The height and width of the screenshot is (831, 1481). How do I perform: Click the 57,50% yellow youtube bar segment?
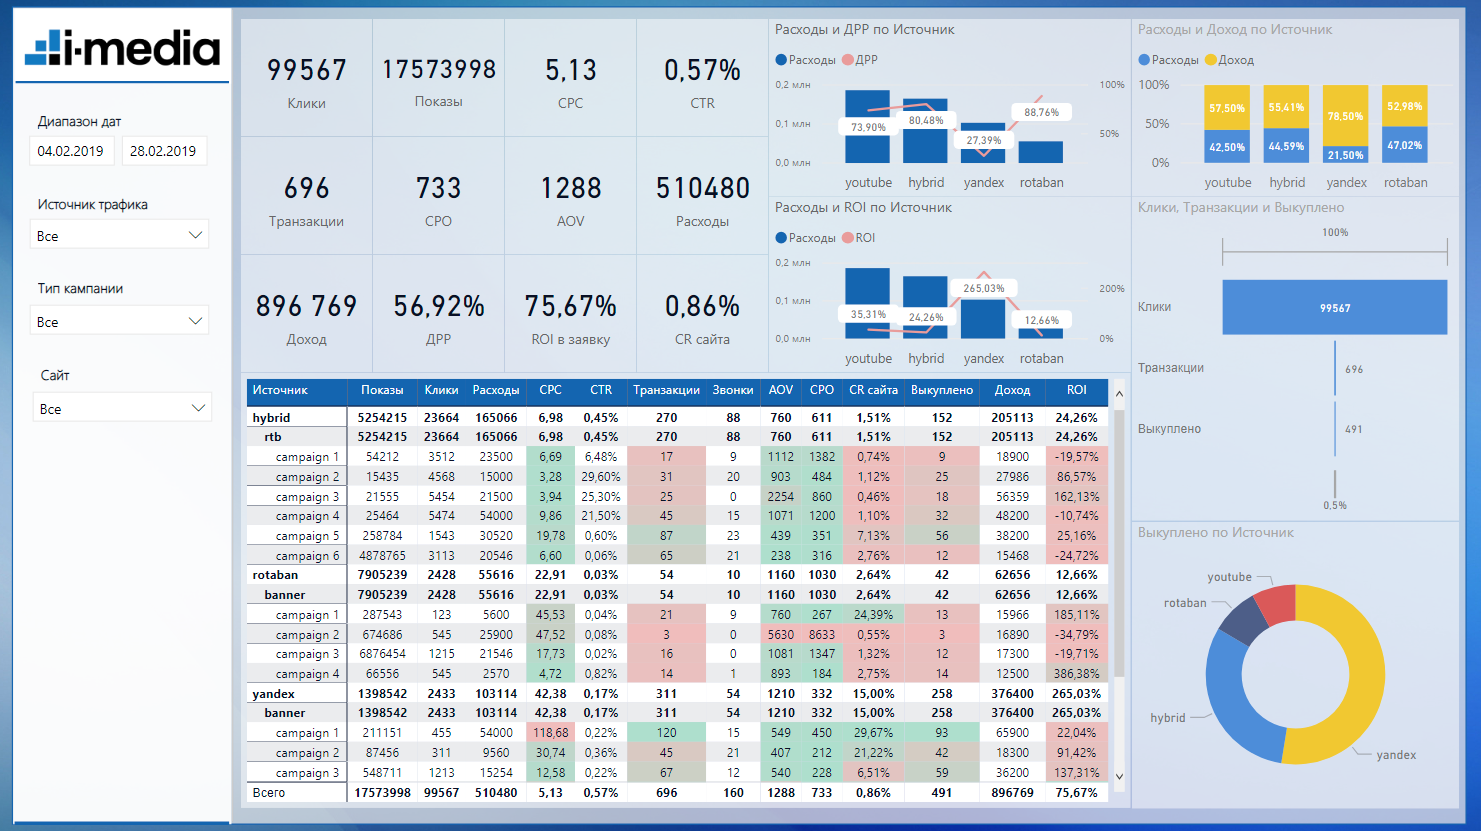(x=1228, y=108)
